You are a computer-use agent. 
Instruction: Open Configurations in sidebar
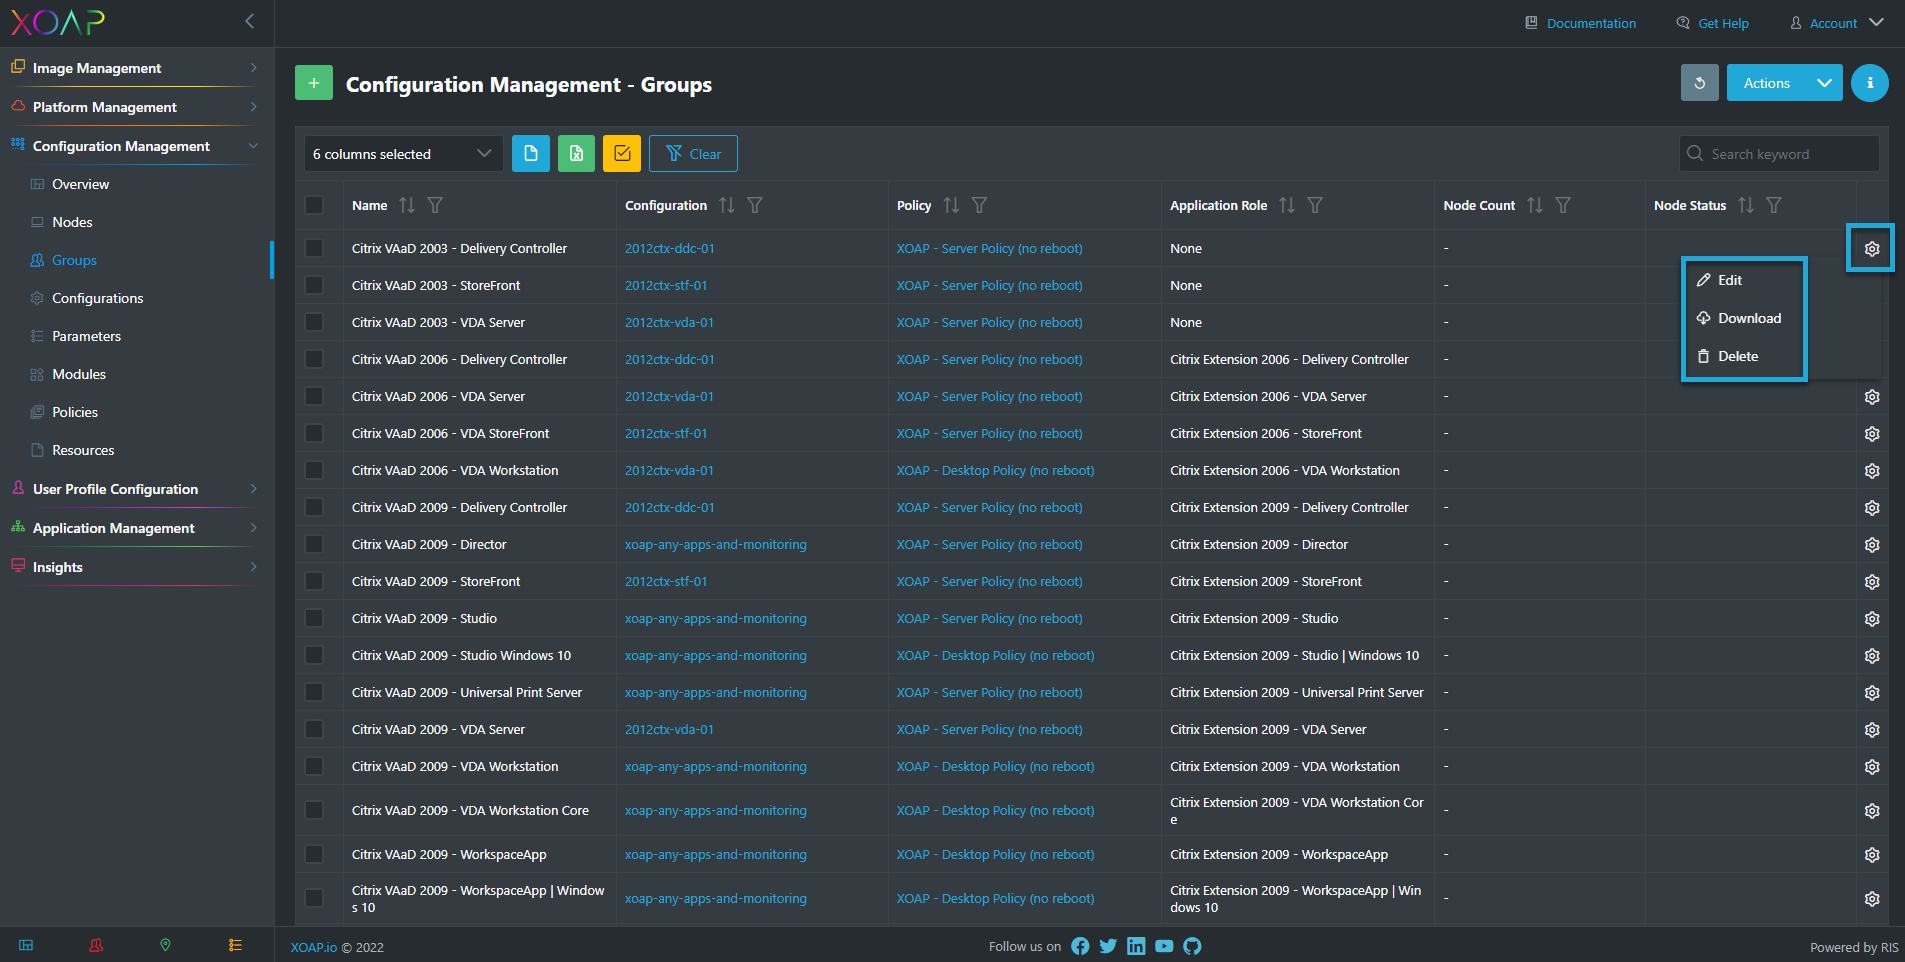97,298
